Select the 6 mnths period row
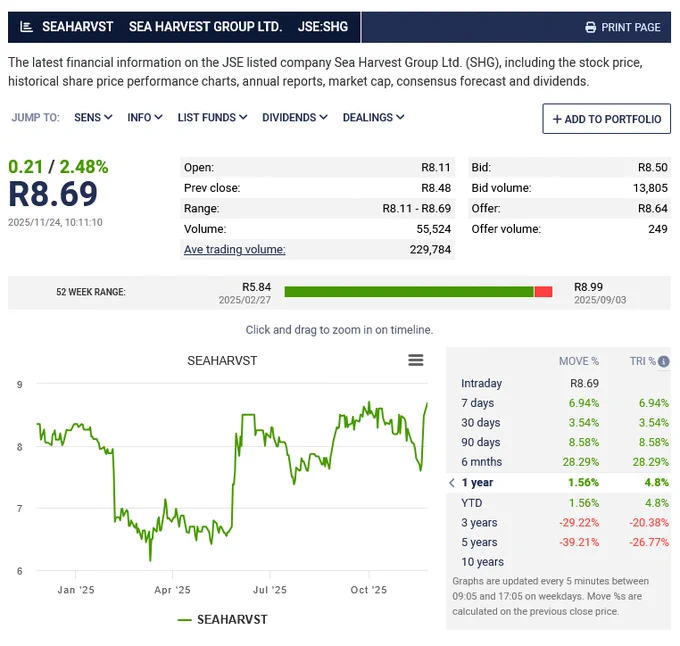The image size is (680, 646). [x=558, y=462]
